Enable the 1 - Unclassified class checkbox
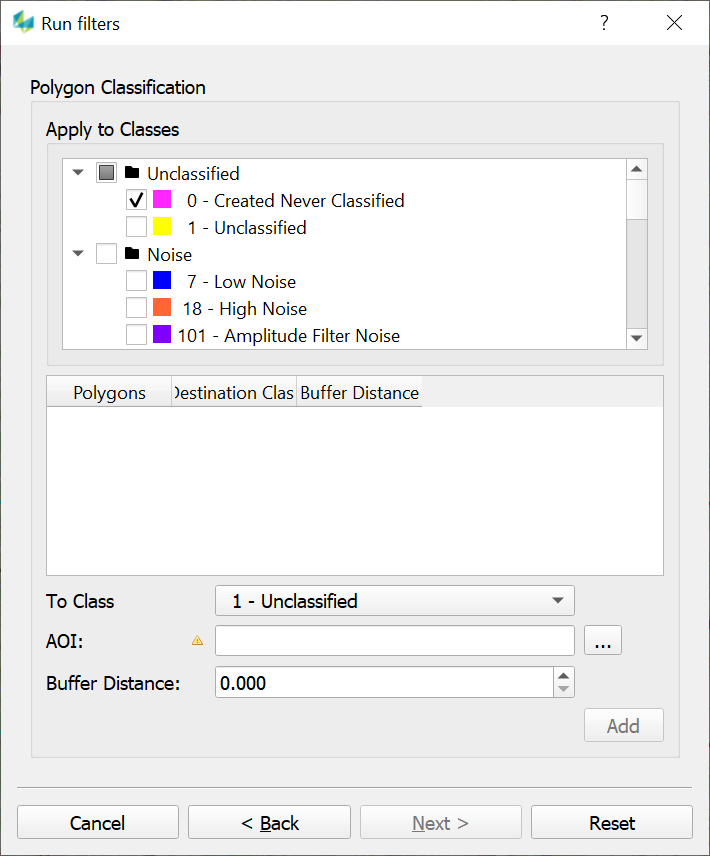This screenshot has height=856, width=710. coord(137,227)
